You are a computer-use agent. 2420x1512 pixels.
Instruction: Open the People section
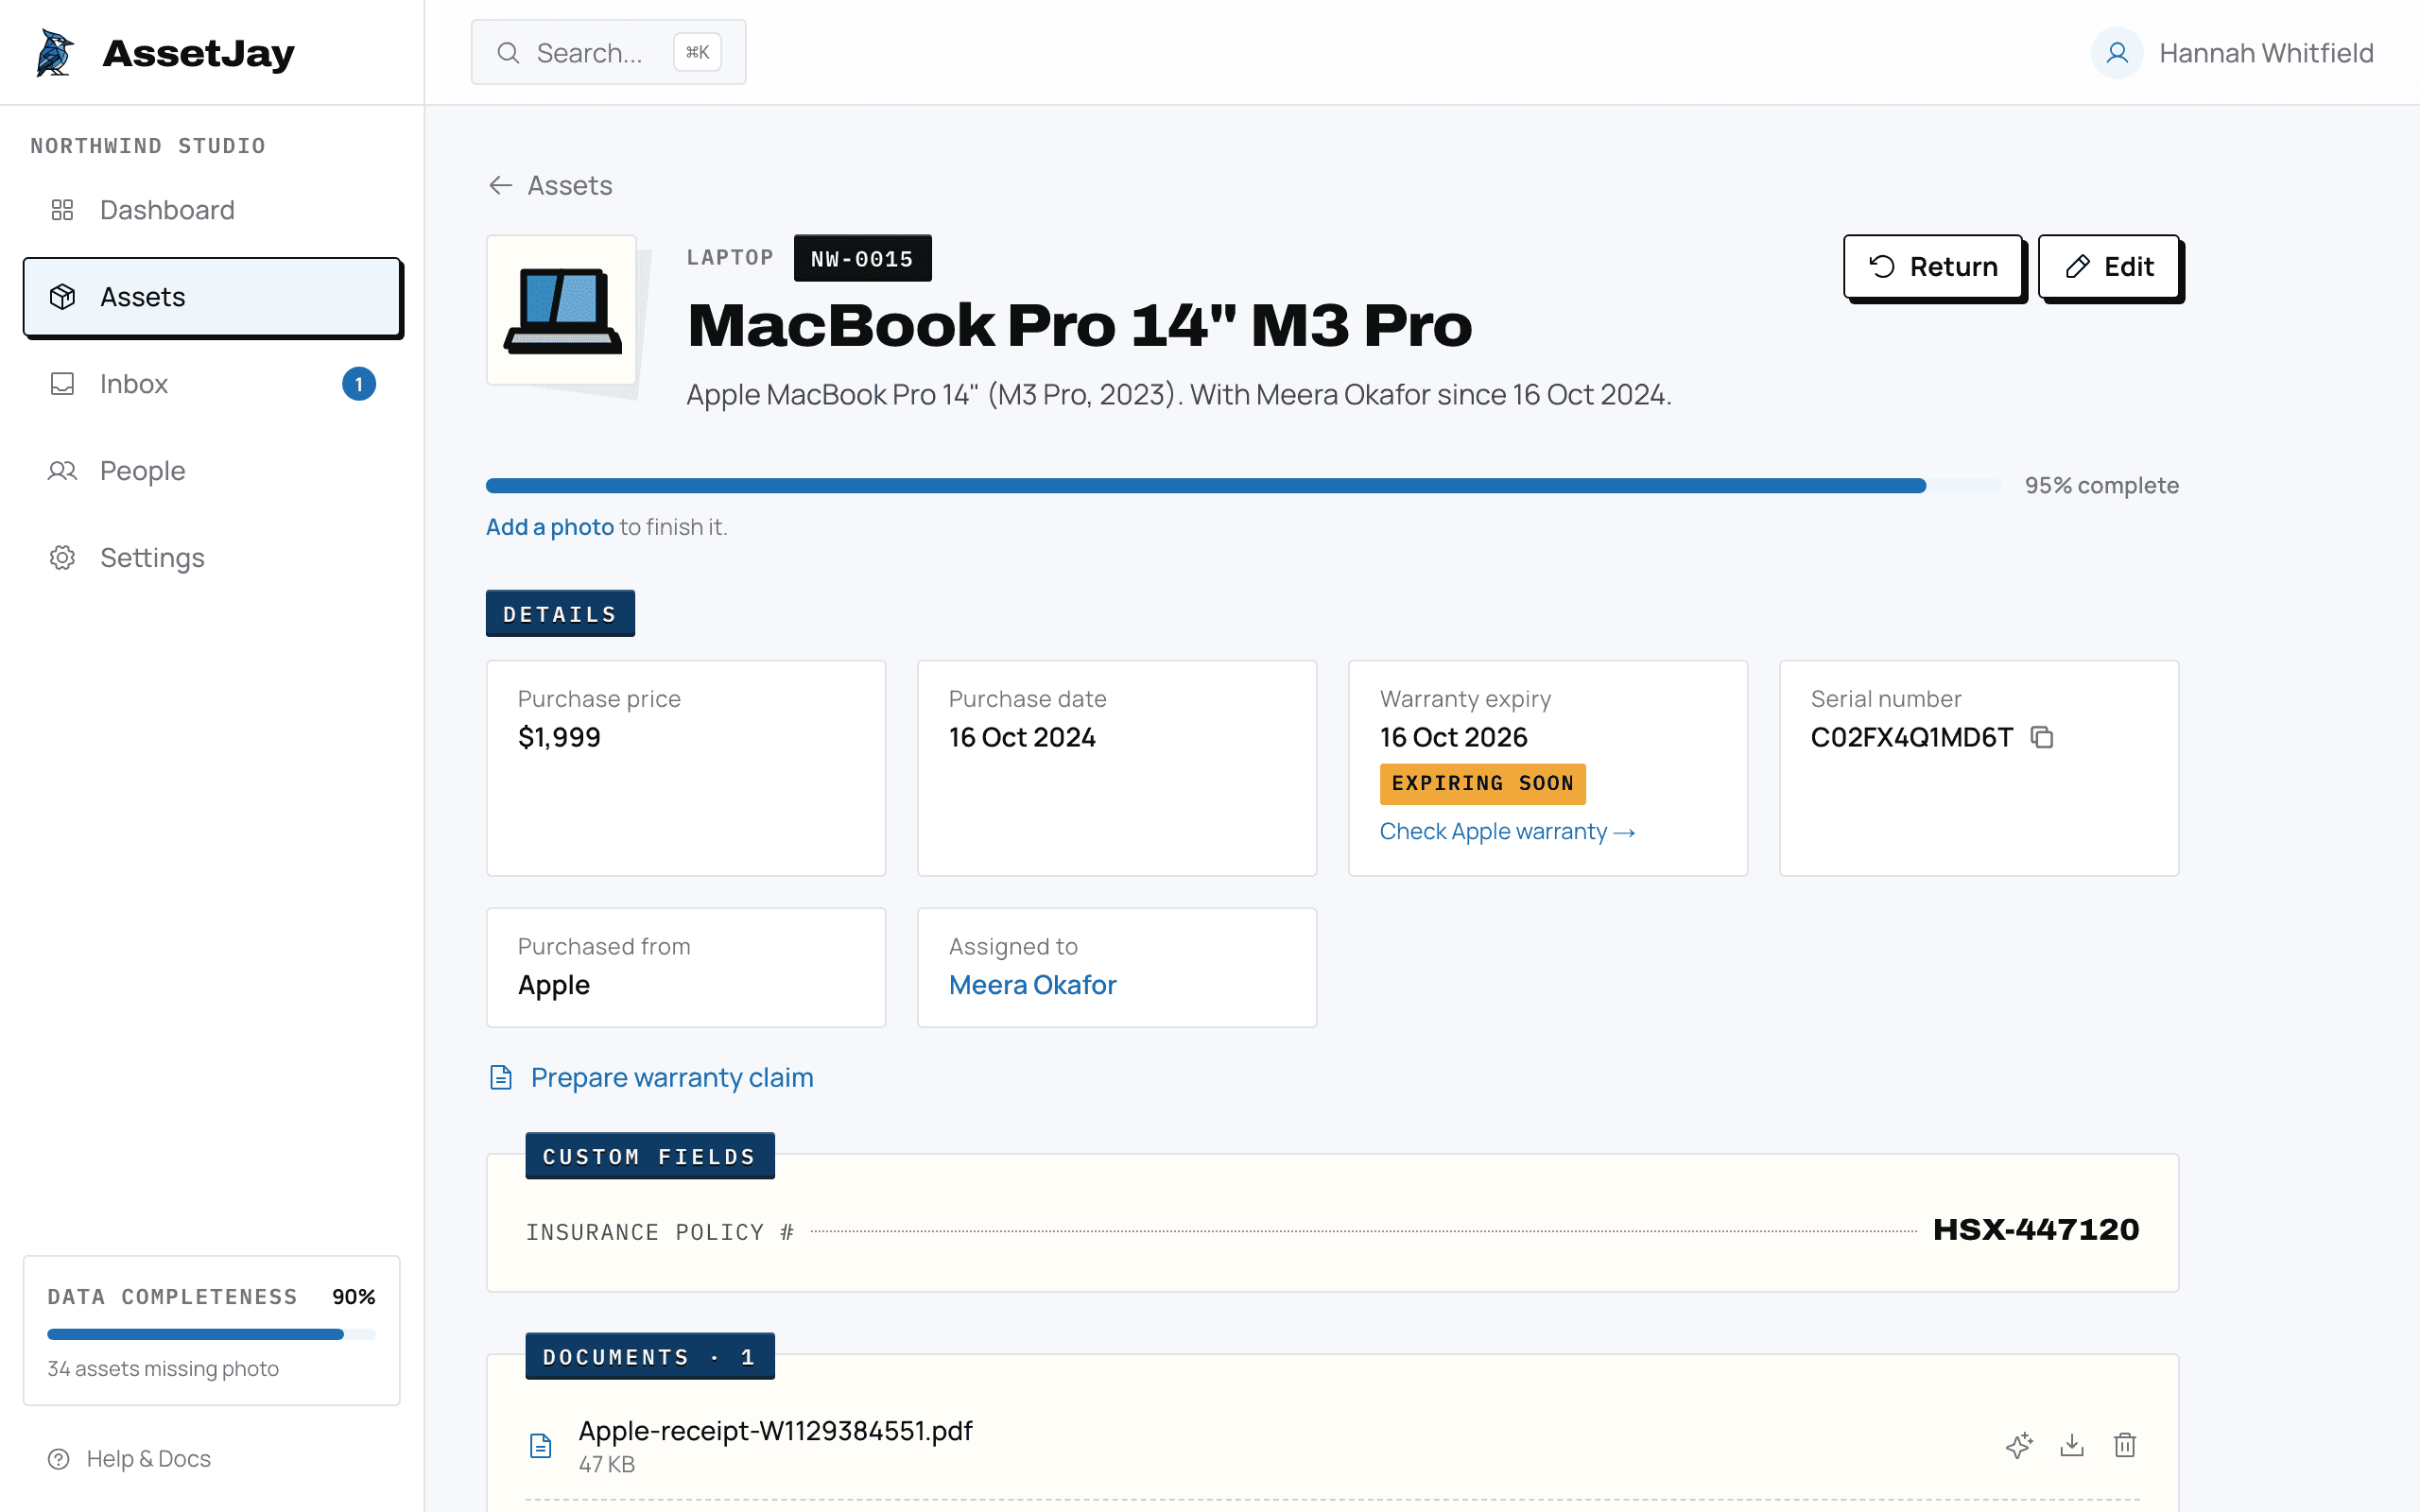point(212,471)
